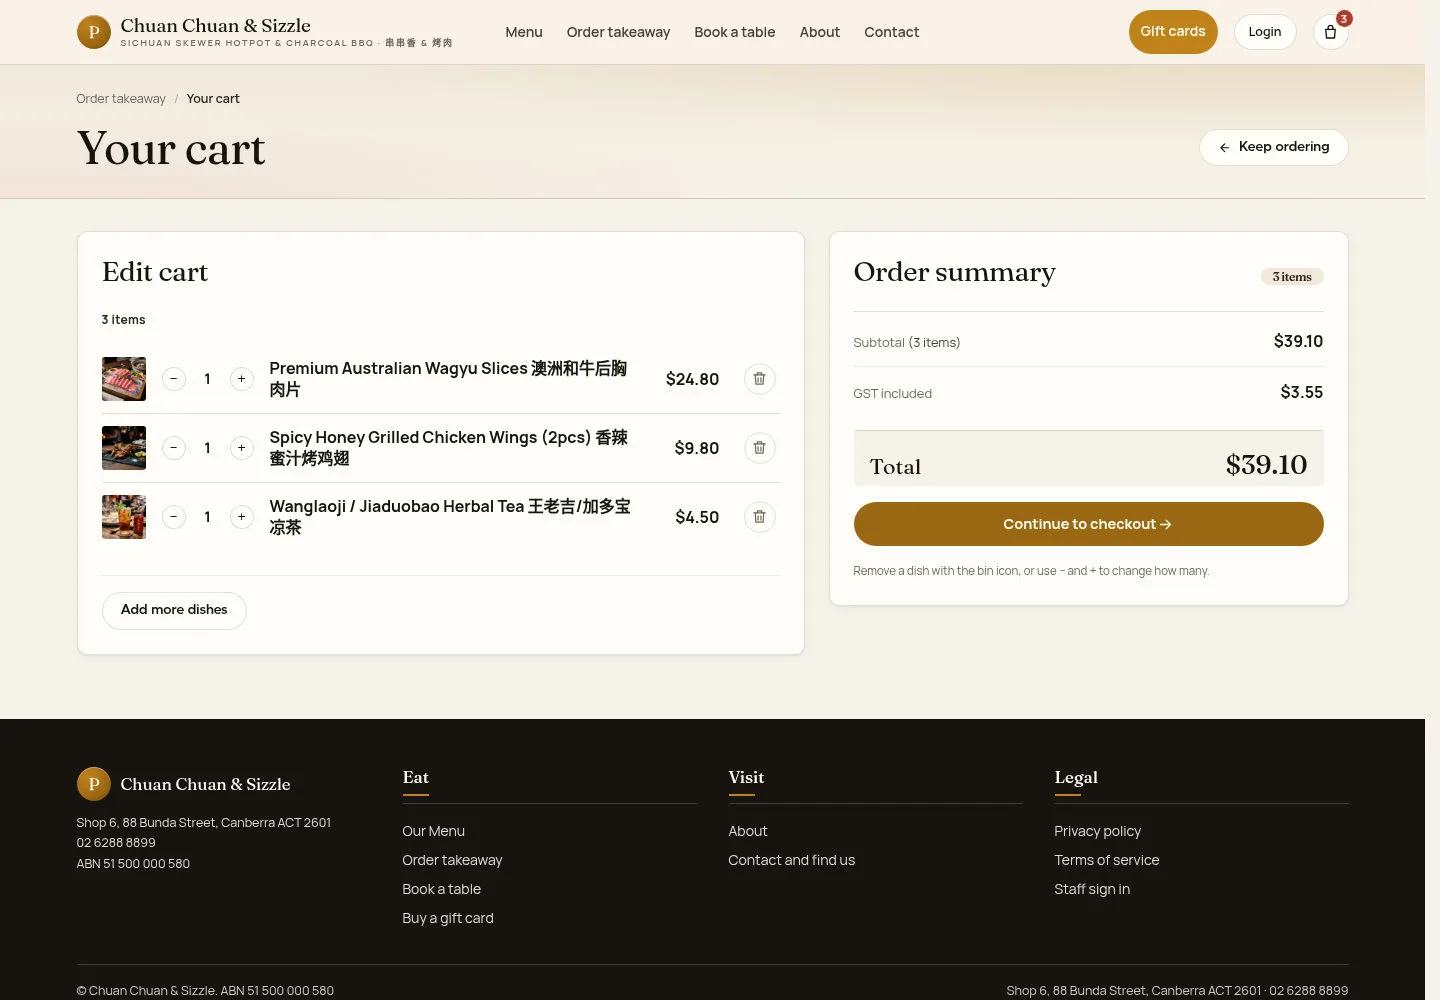The image size is (1440, 1000).
Task: Open Order takeaway footer link
Action: click(x=452, y=860)
